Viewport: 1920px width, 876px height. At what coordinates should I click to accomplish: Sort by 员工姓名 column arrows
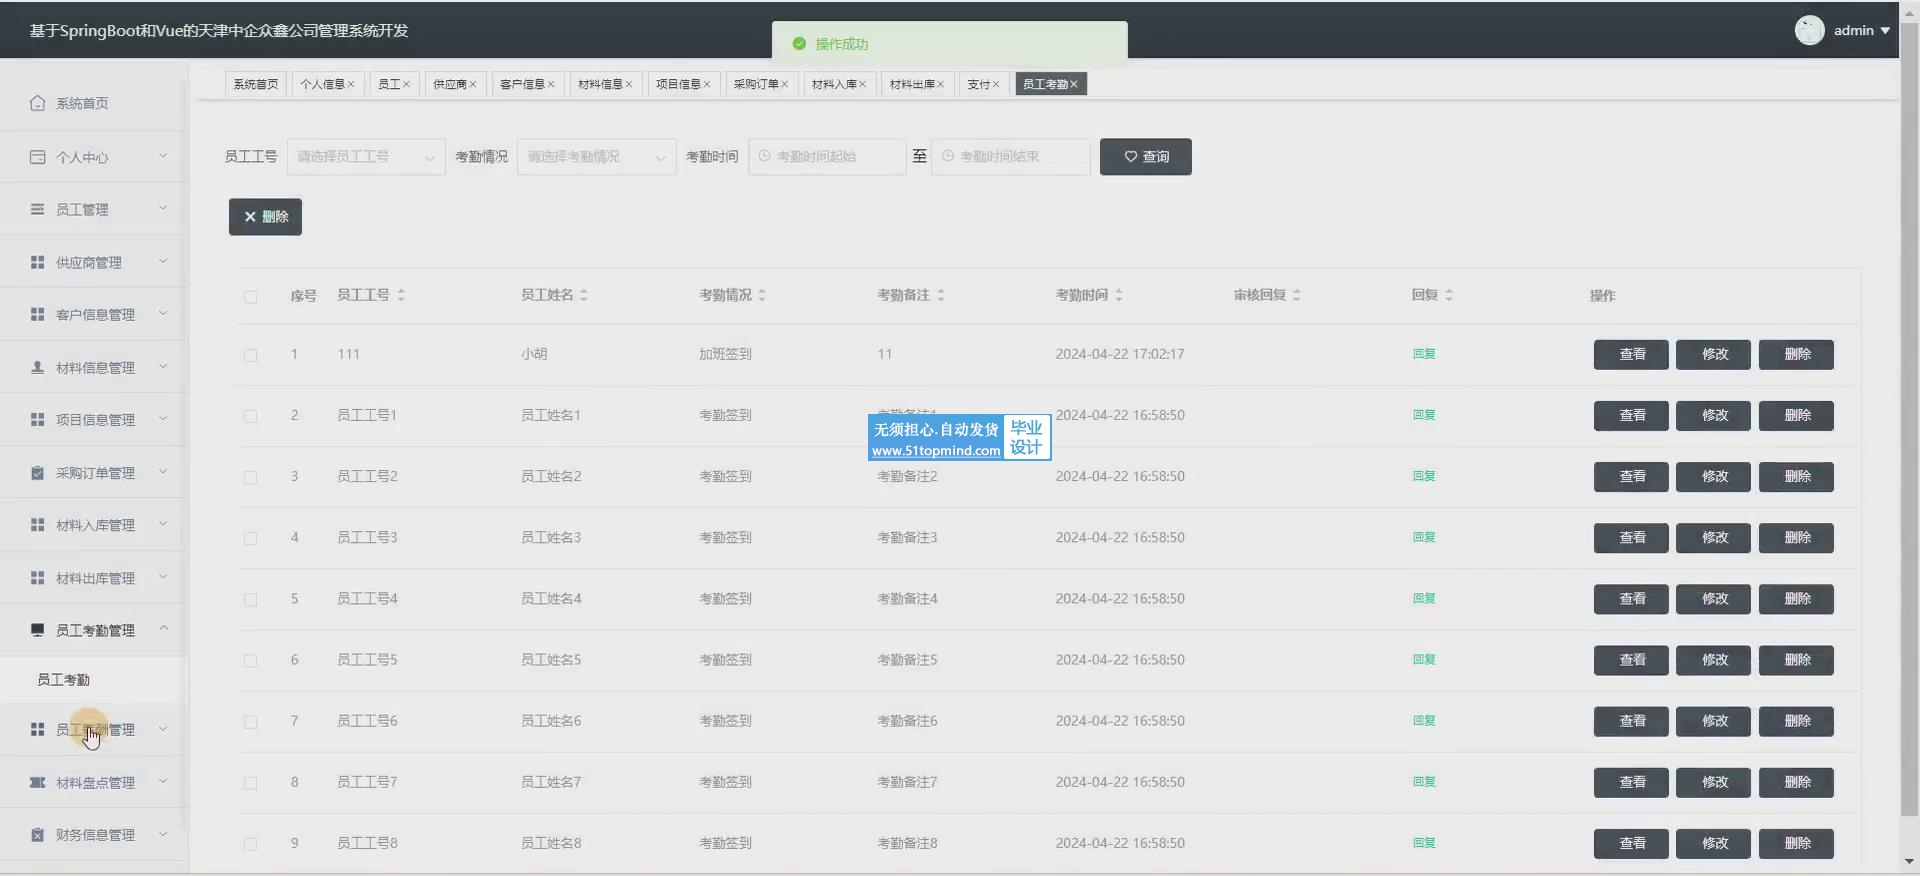click(584, 295)
